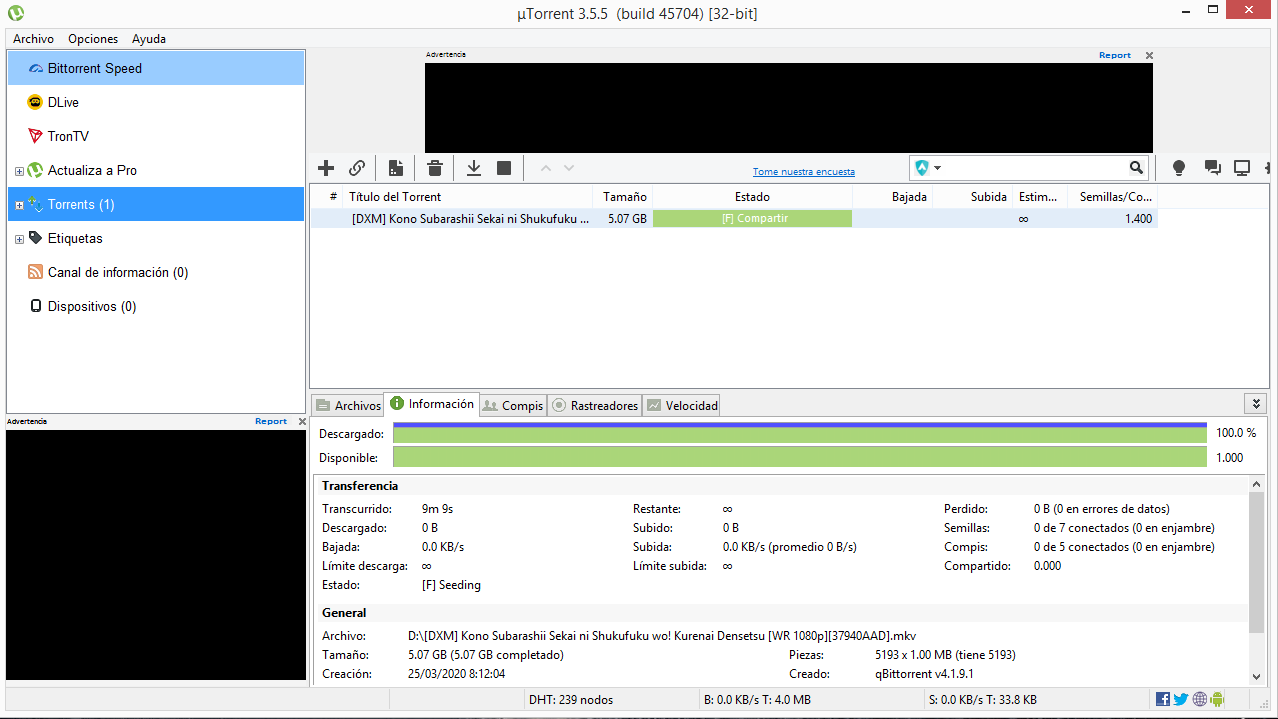Open the Opciones menu

(93, 39)
